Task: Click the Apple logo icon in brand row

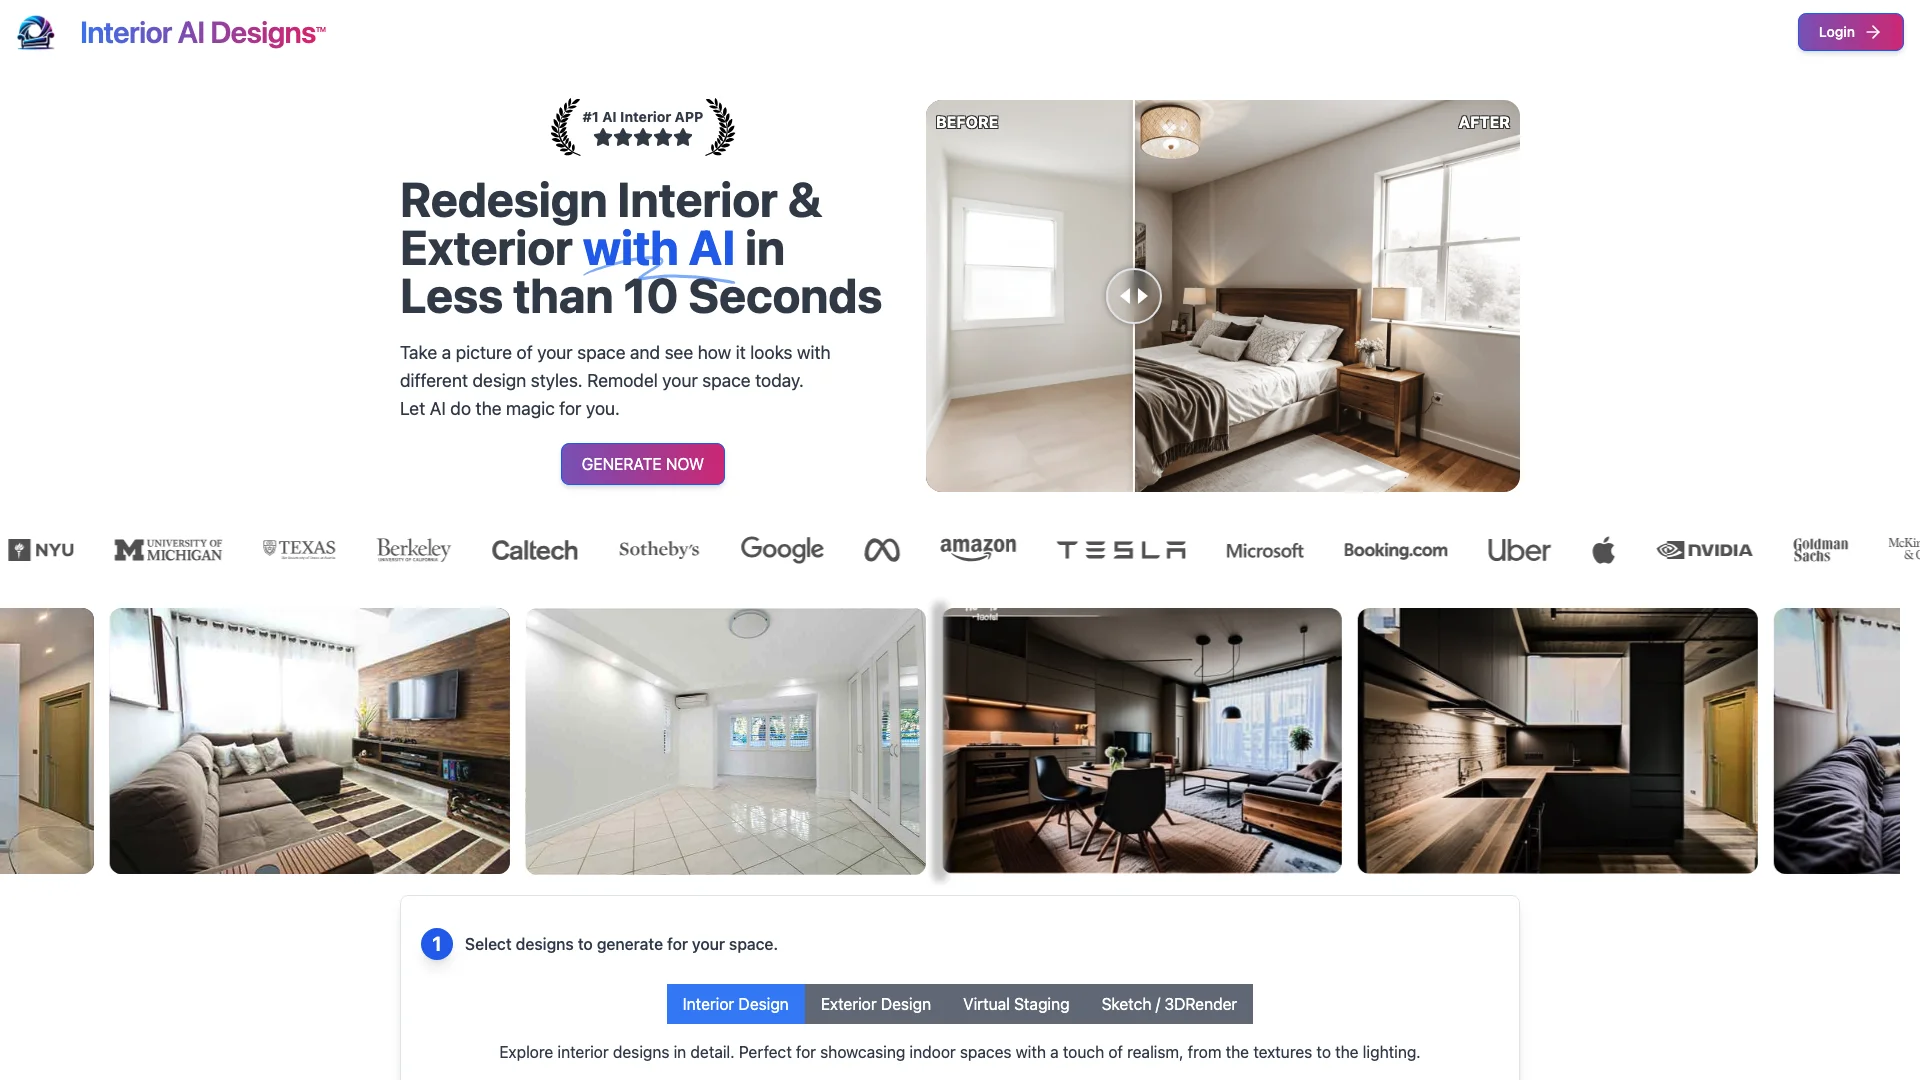Action: pyautogui.click(x=1604, y=549)
